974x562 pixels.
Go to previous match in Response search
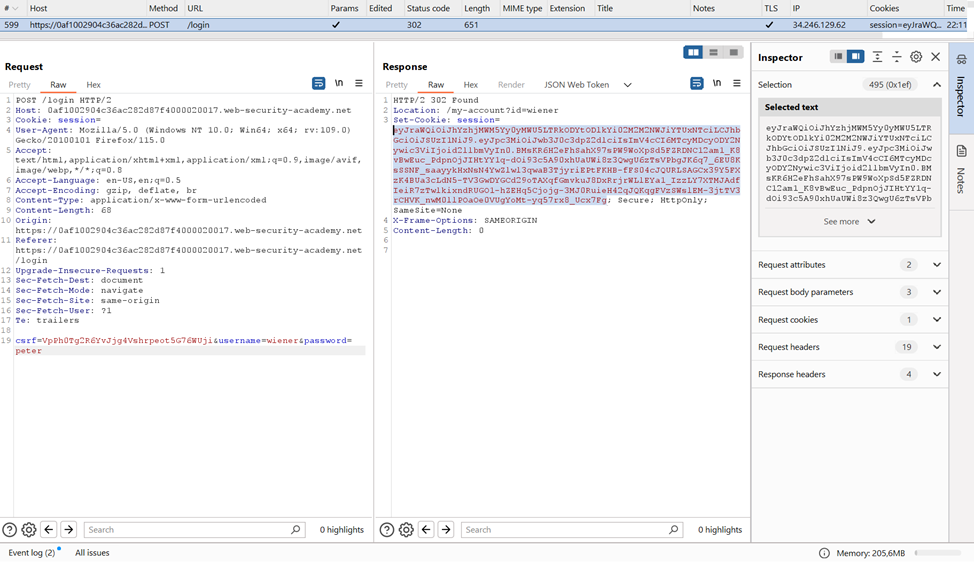[x=426, y=530]
